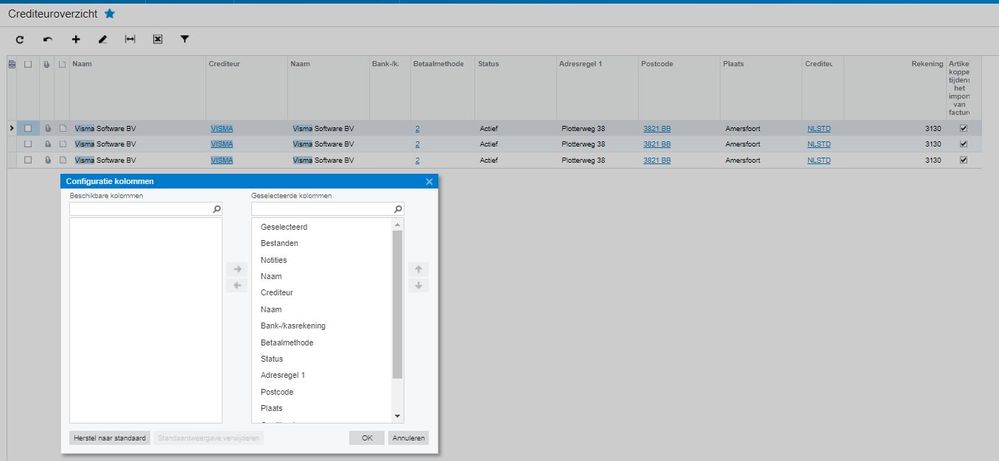Click the pencil edit icon
The height and width of the screenshot is (461, 999).
102,39
